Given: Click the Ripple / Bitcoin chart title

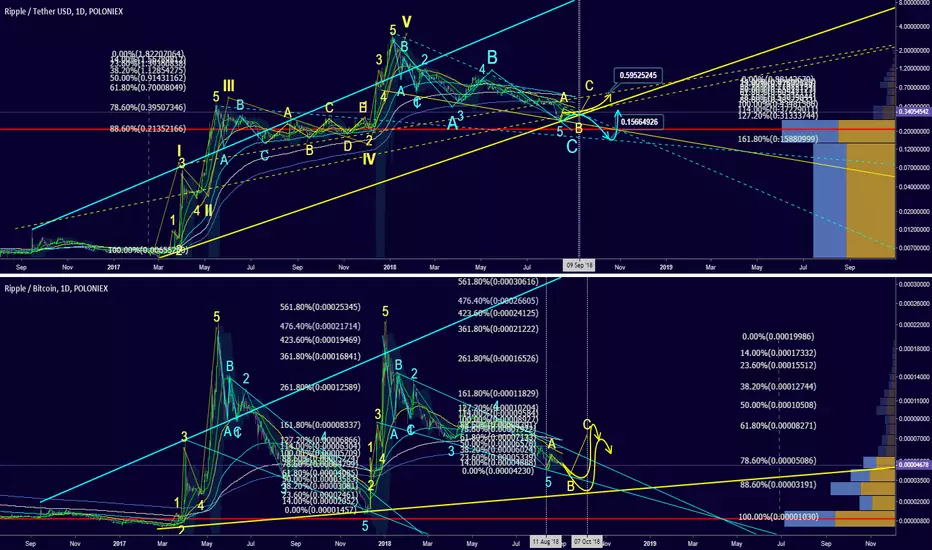Looking at the screenshot, I should pos(56,288).
